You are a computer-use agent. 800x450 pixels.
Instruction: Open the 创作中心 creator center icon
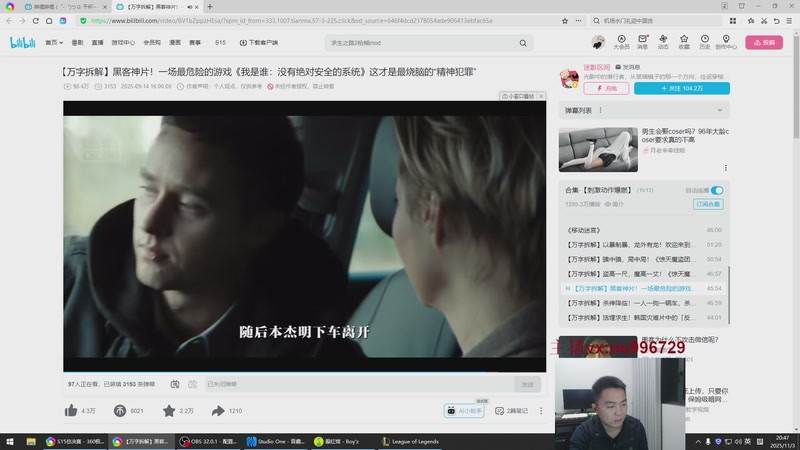tap(726, 42)
